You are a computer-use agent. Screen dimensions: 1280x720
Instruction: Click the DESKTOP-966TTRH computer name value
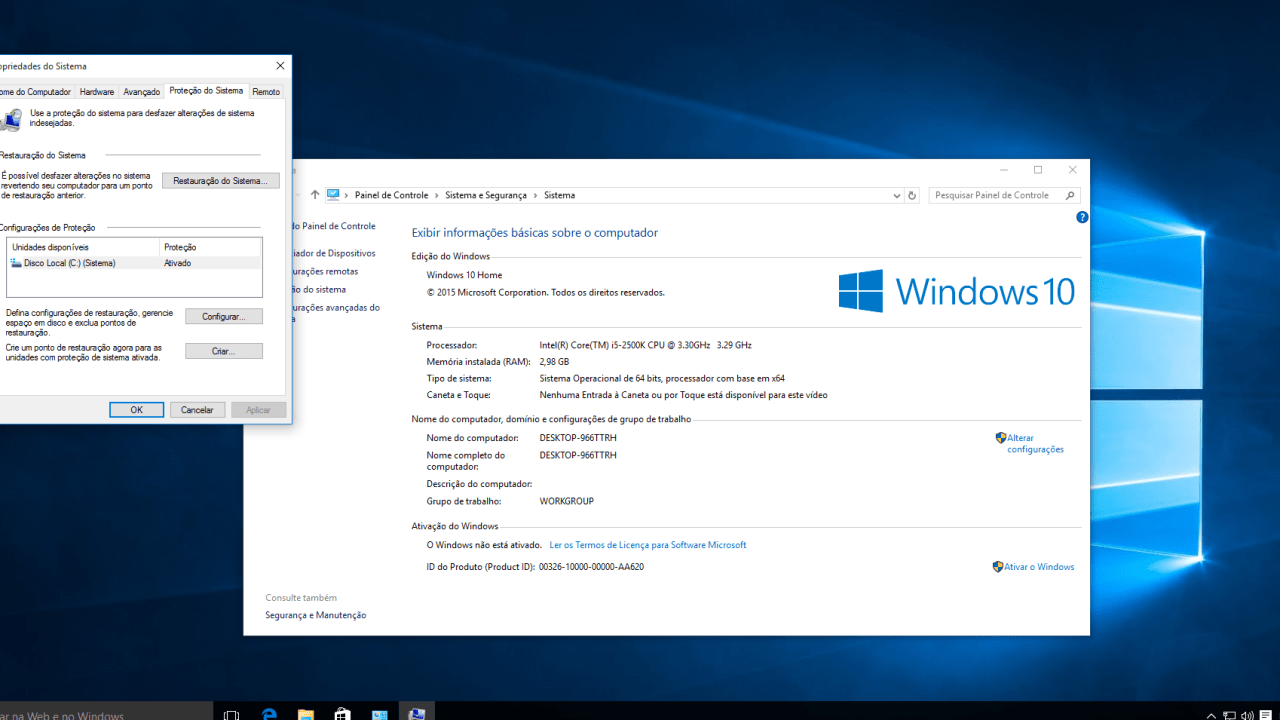pos(578,438)
